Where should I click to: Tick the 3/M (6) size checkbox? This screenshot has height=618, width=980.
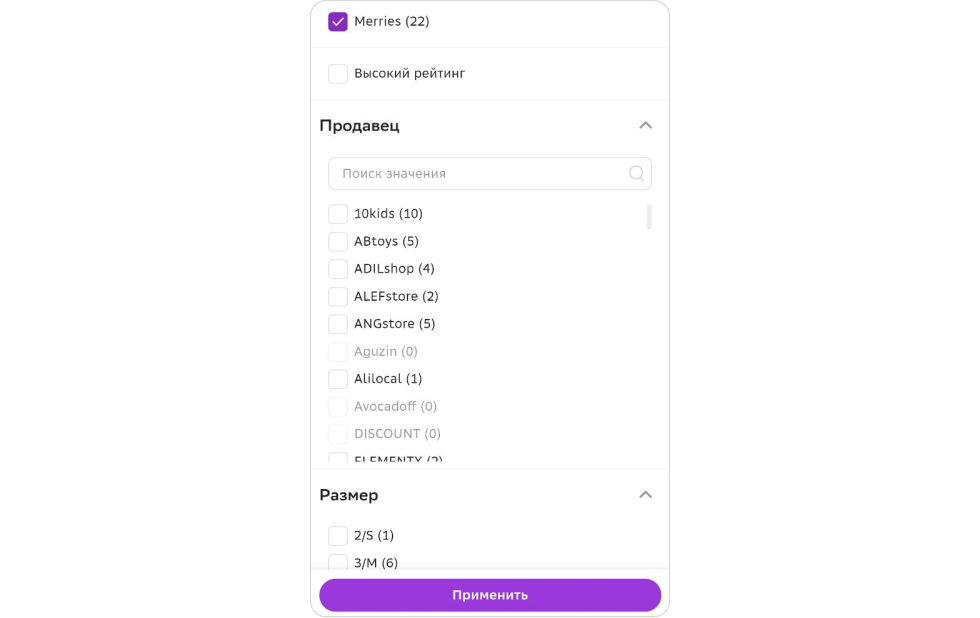338,562
